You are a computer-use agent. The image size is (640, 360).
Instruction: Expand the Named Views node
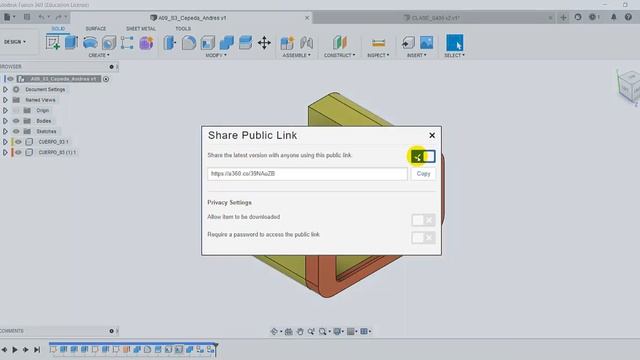click(x=5, y=100)
